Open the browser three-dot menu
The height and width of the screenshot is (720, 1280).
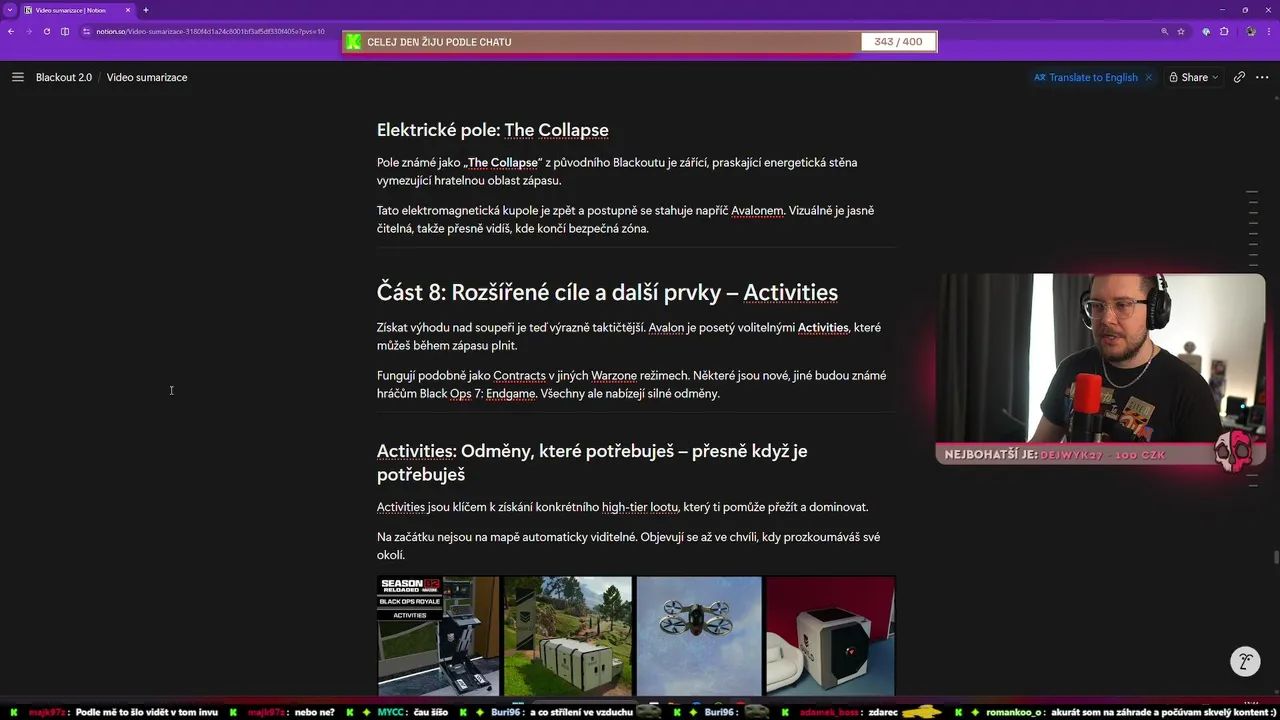pyautogui.click(x=1270, y=31)
